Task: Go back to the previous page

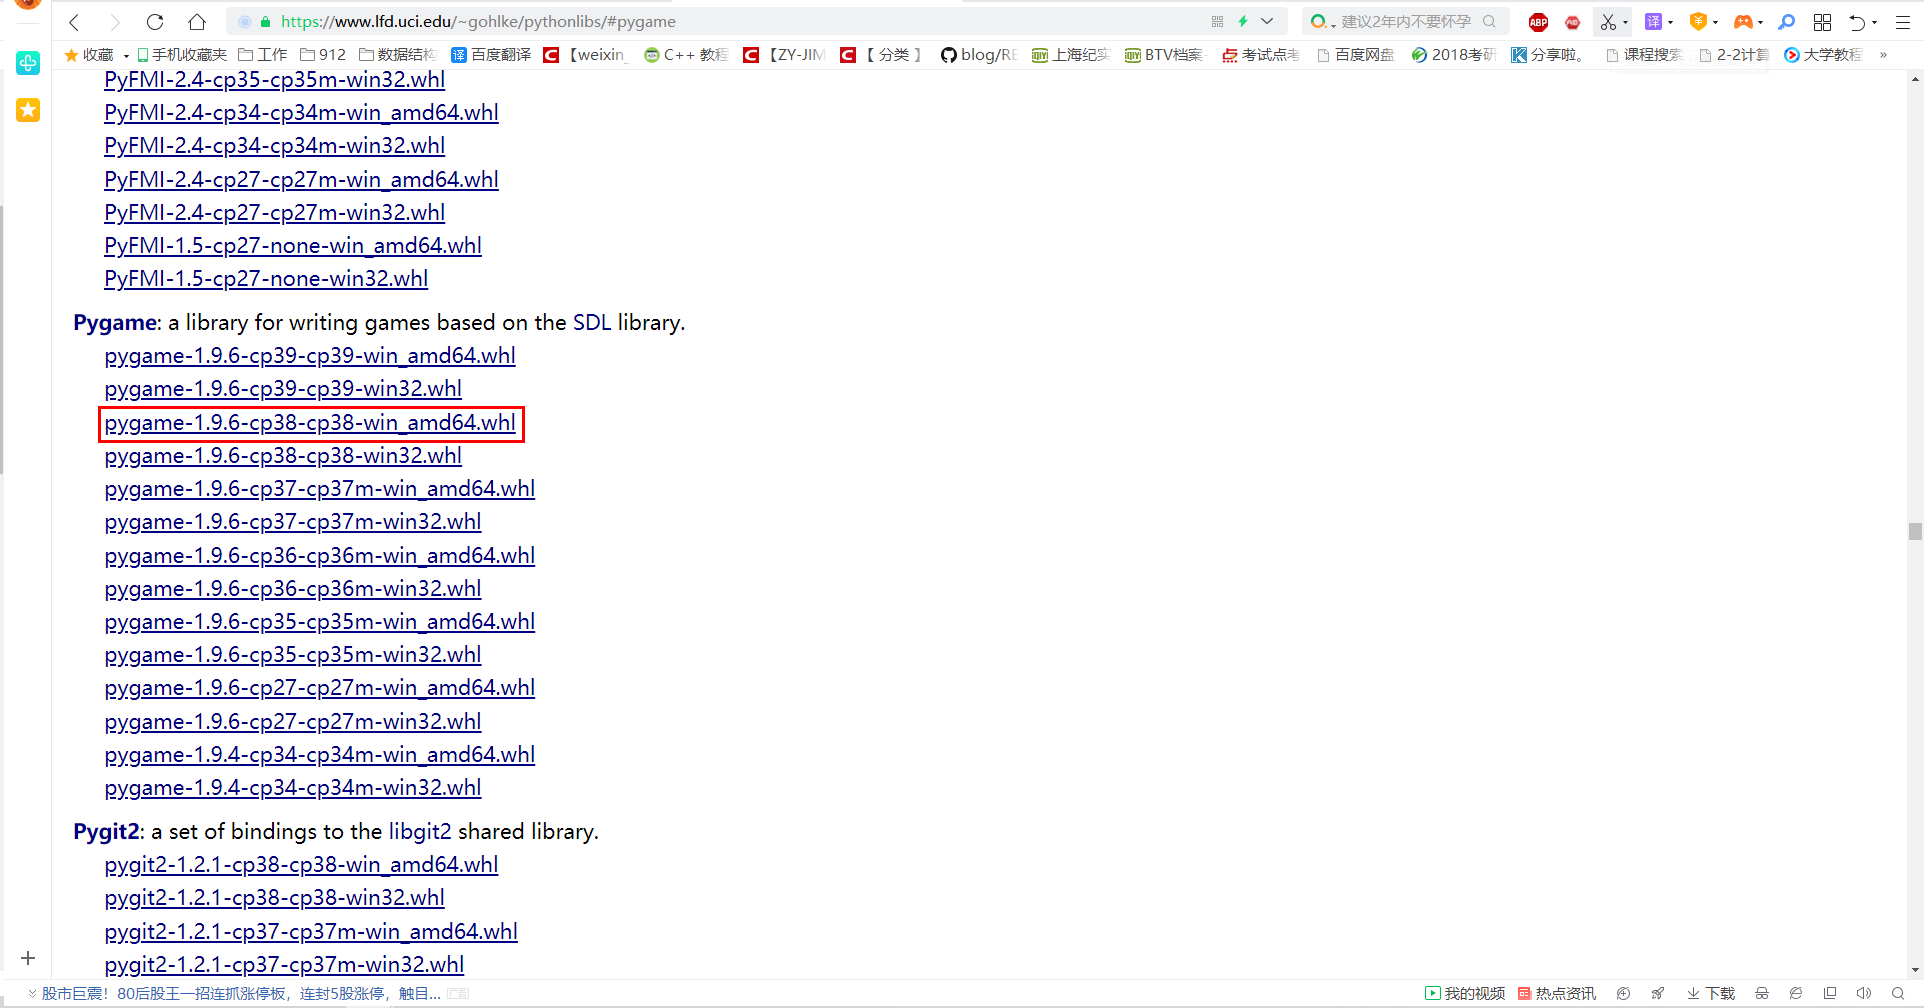Action: pyautogui.click(x=74, y=22)
